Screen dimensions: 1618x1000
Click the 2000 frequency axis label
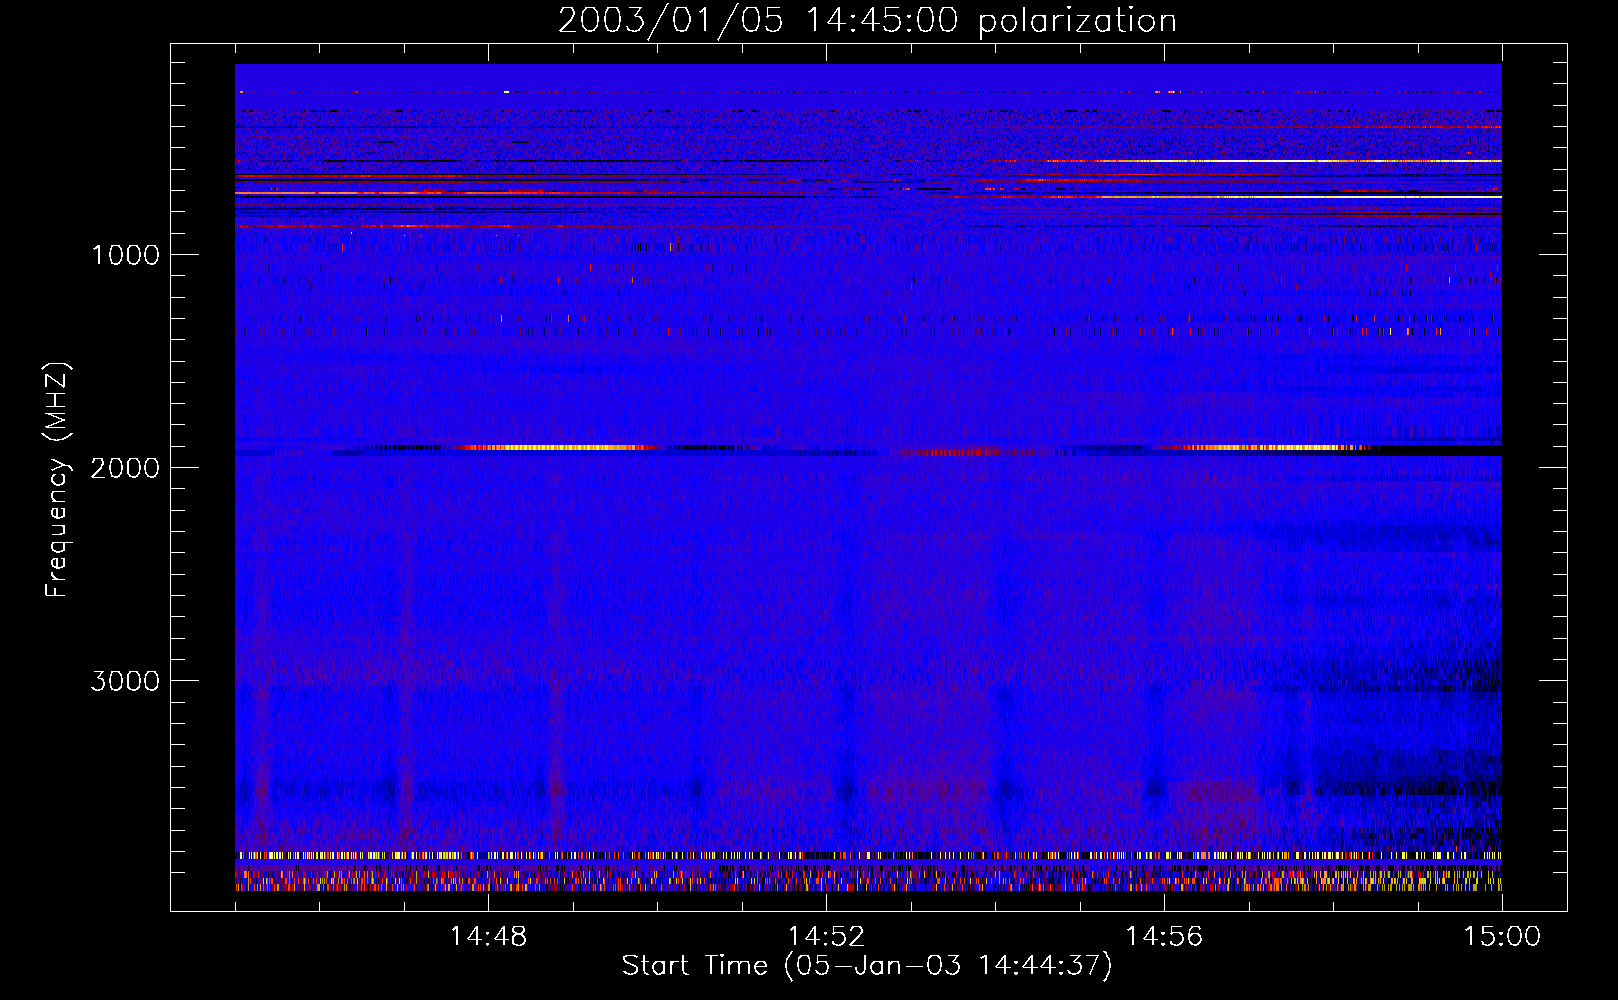coord(125,468)
